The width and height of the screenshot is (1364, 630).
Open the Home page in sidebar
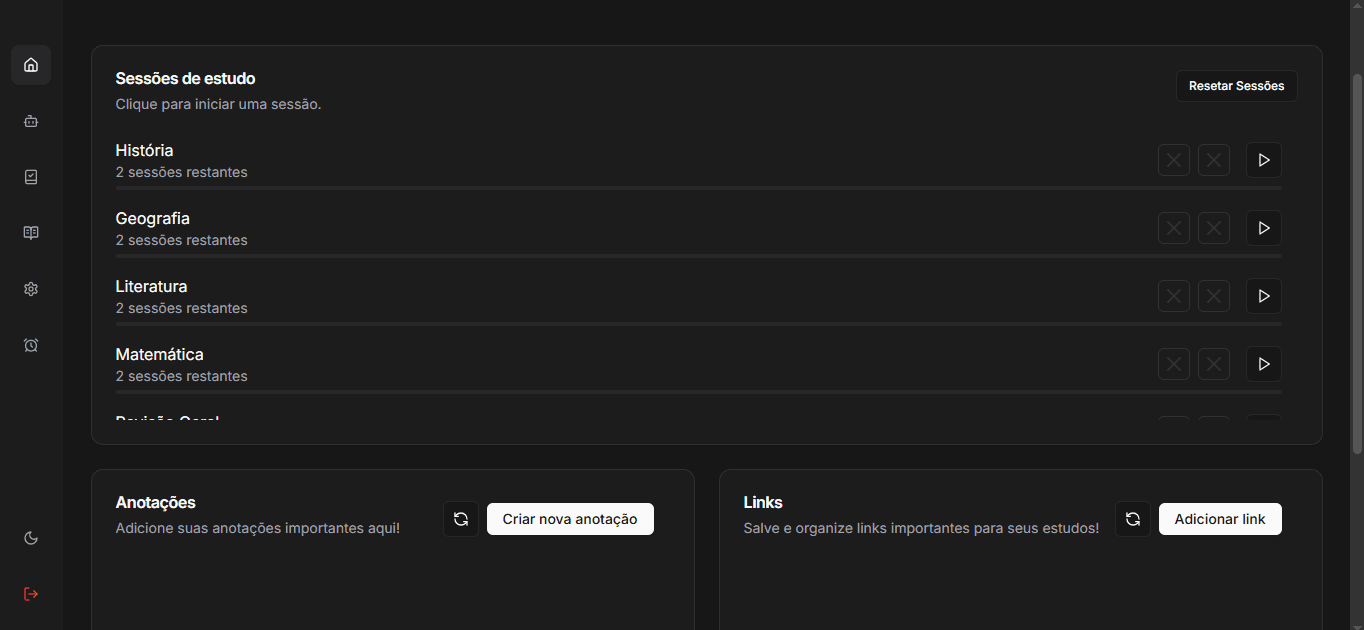pyautogui.click(x=31, y=65)
